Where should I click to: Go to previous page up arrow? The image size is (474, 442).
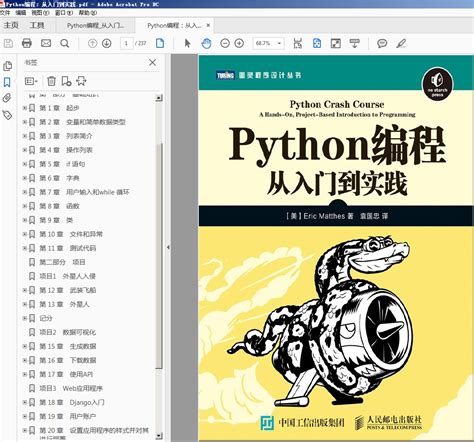coord(92,43)
